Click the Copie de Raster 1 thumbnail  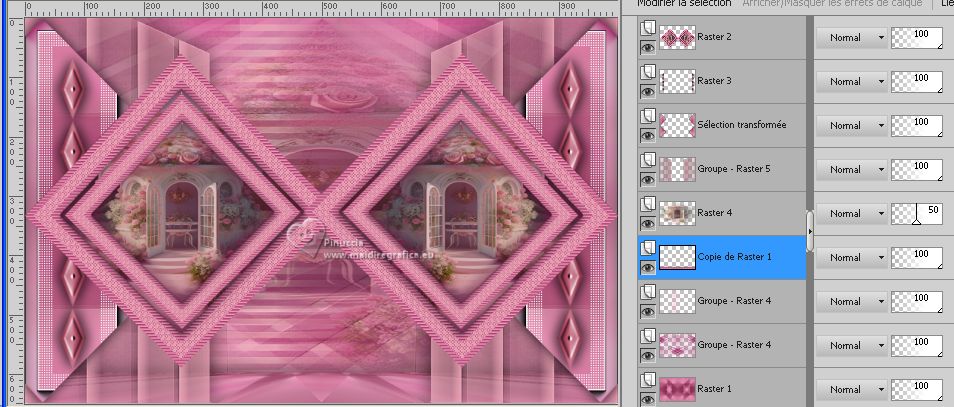[x=677, y=257]
